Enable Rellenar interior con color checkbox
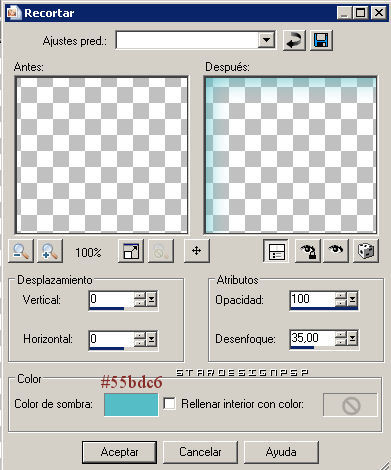Screen dimensions: 391x470 (170, 404)
